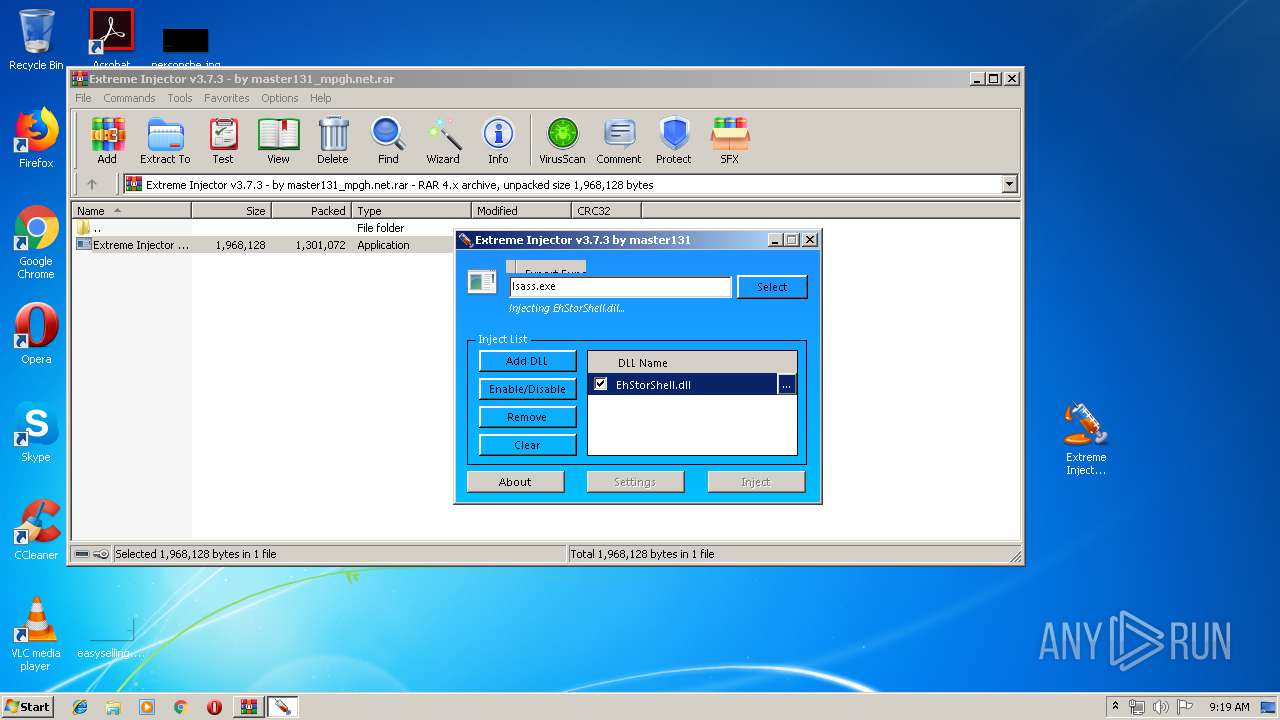This screenshot has height=720, width=1280.
Task: Click the Remove button
Action: point(527,417)
